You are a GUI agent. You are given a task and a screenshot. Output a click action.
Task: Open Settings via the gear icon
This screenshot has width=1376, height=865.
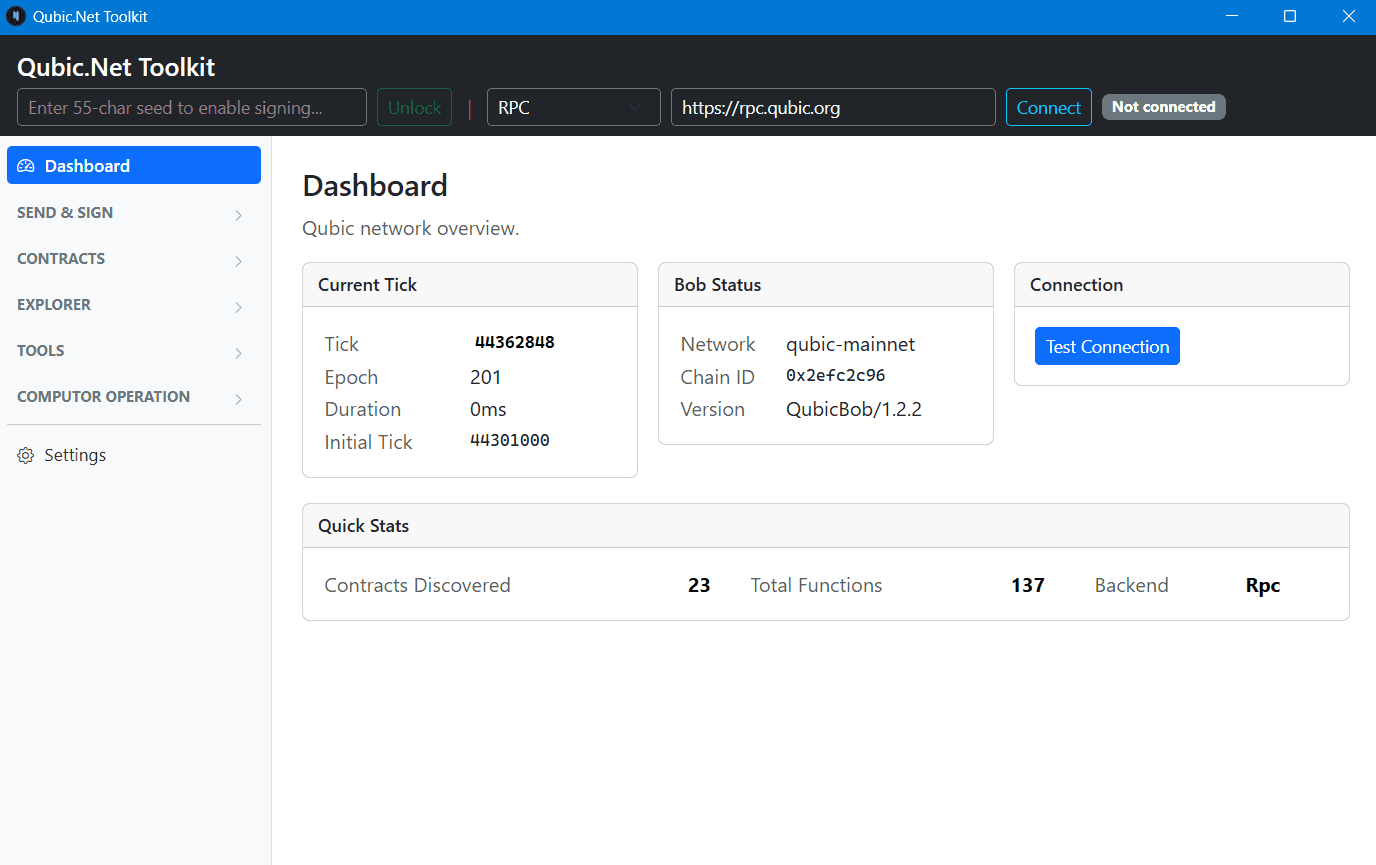point(25,455)
